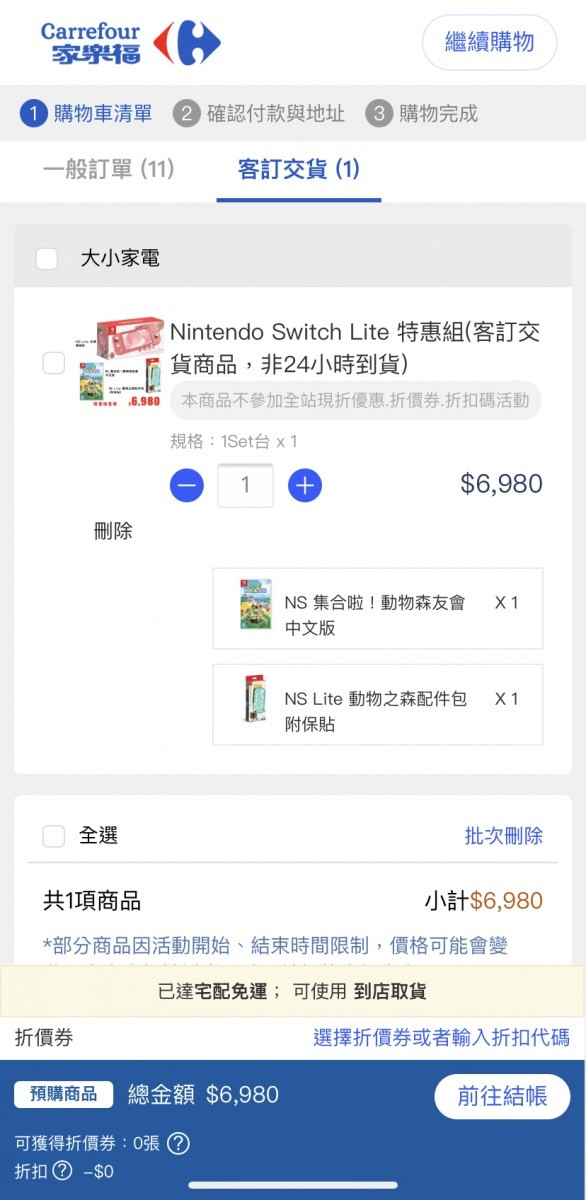Click 批次刪除 batch delete link
Viewport: 586px width, 1200px height.
[x=504, y=836]
